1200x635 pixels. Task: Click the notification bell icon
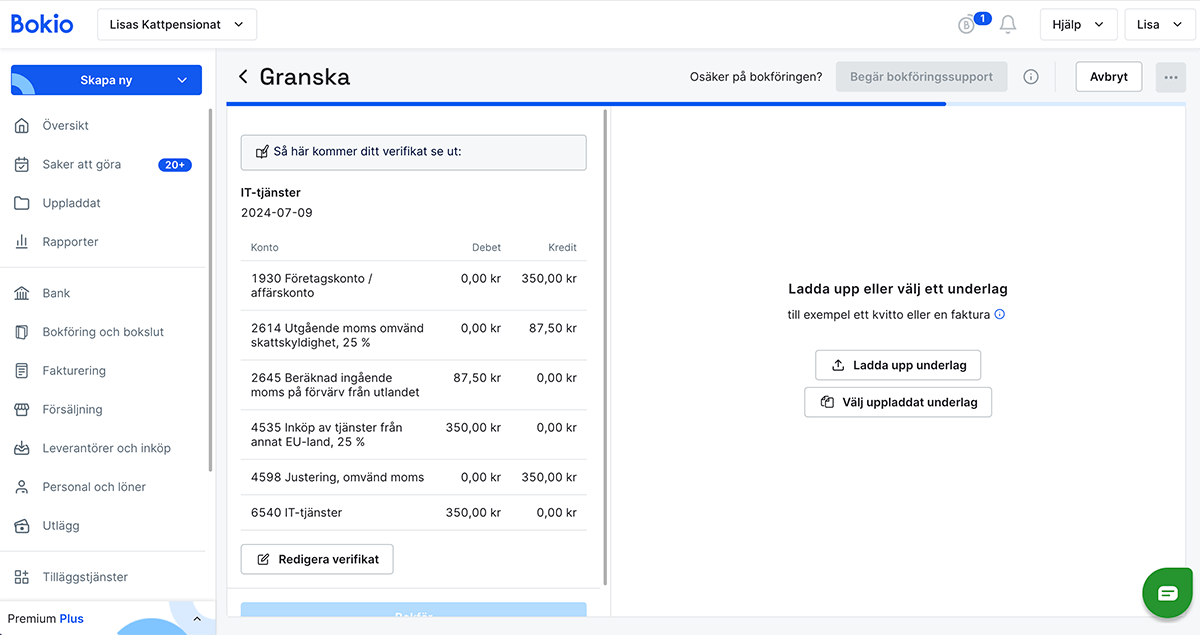click(1007, 23)
